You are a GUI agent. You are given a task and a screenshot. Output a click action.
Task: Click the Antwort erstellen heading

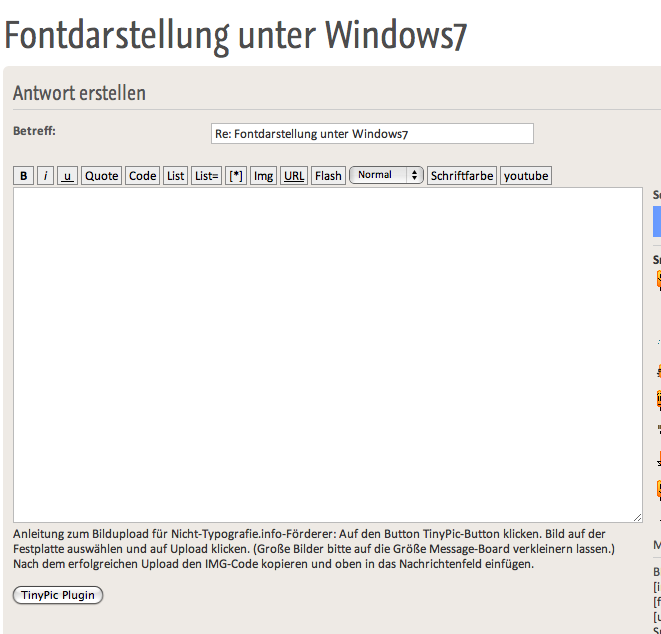tap(79, 93)
